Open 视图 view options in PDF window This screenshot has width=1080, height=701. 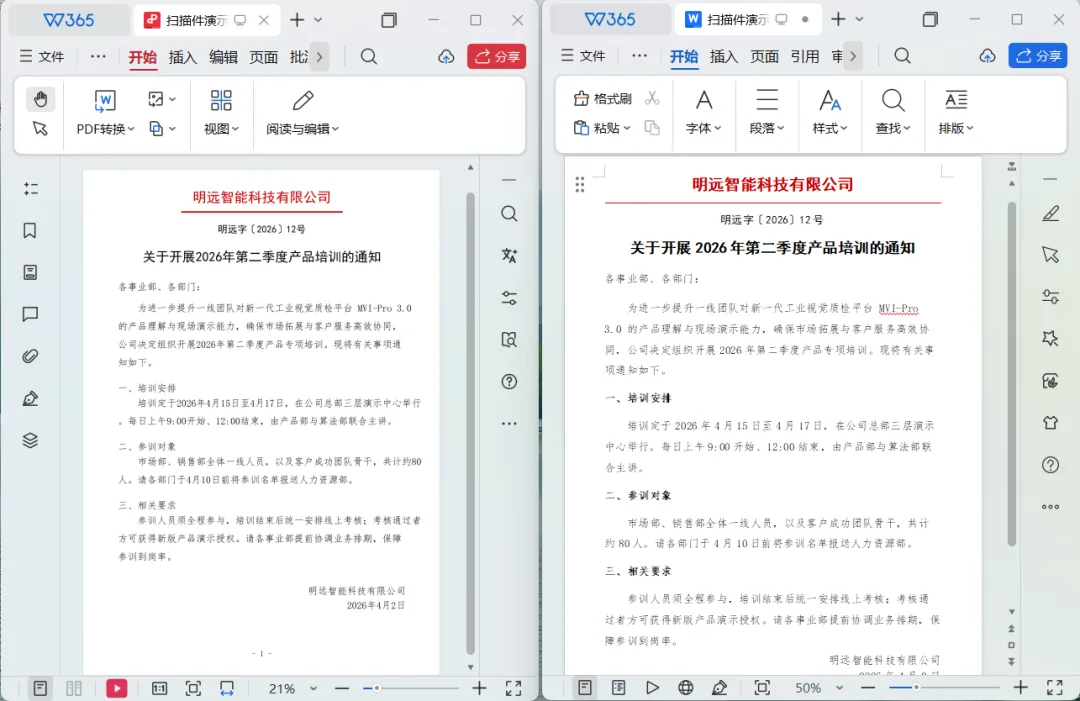point(221,112)
